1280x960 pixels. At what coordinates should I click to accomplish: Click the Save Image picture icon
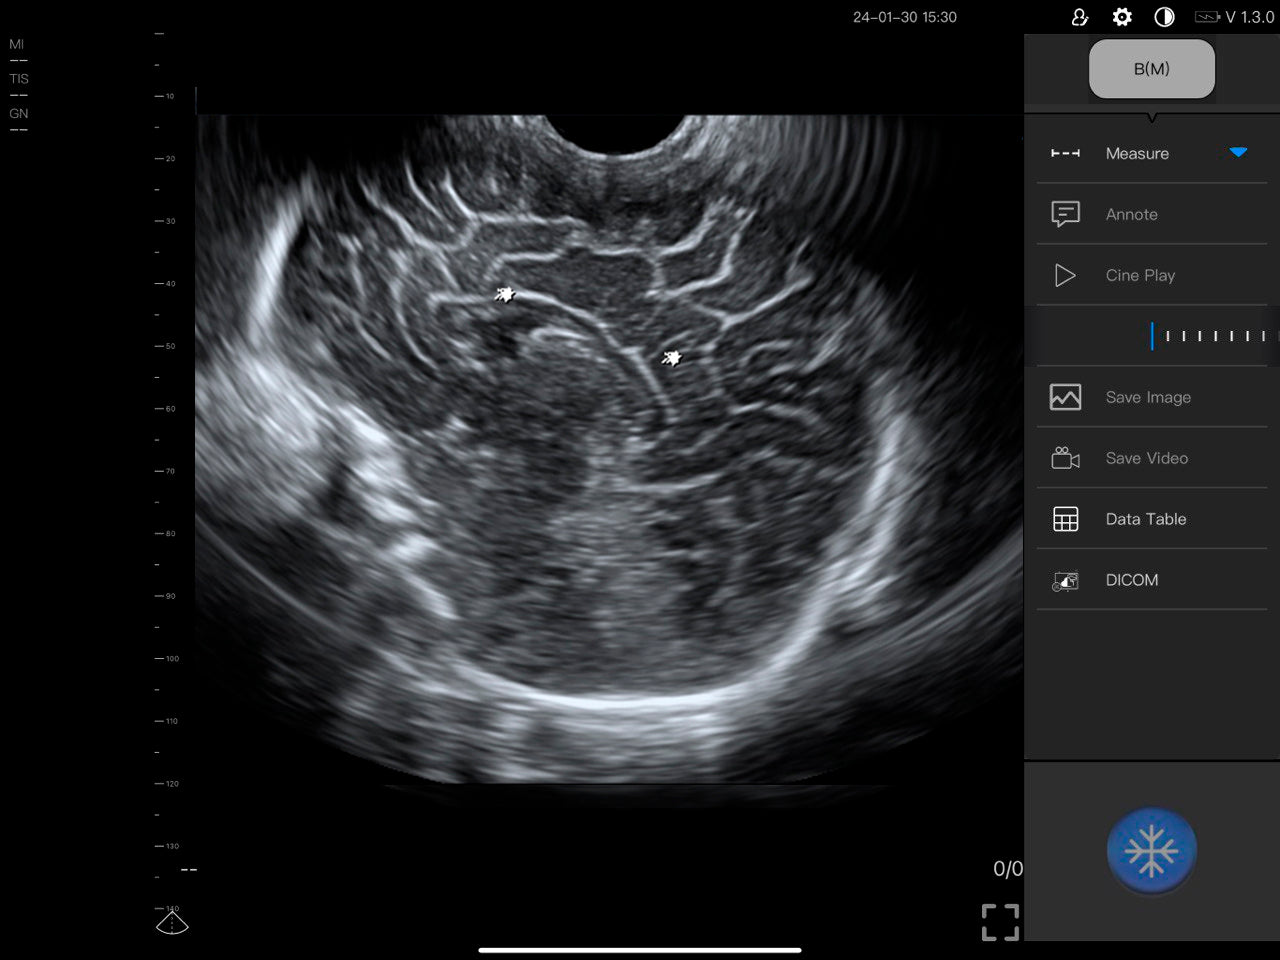[x=1065, y=397]
